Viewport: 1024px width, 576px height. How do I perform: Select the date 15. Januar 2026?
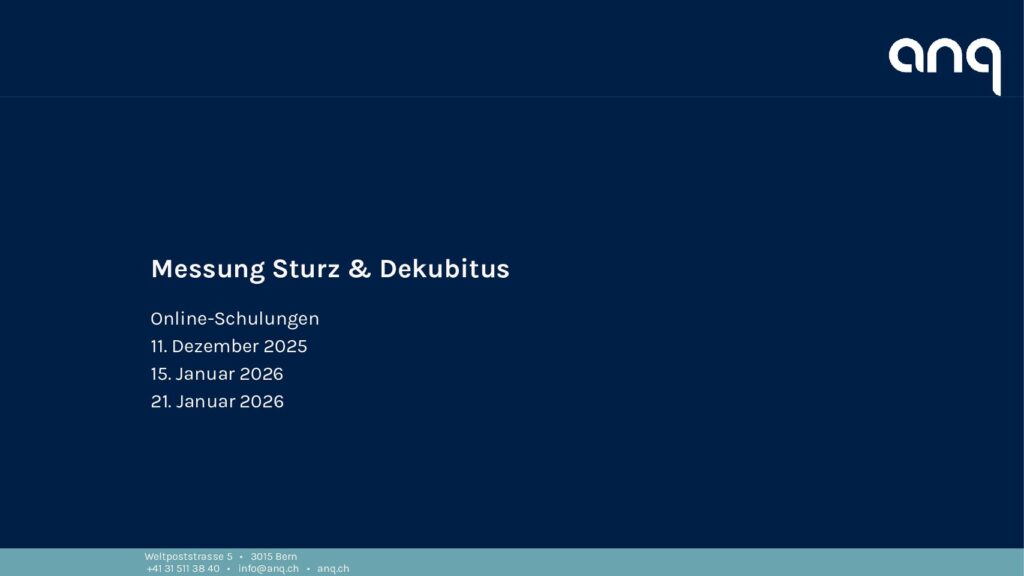pyautogui.click(x=217, y=374)
